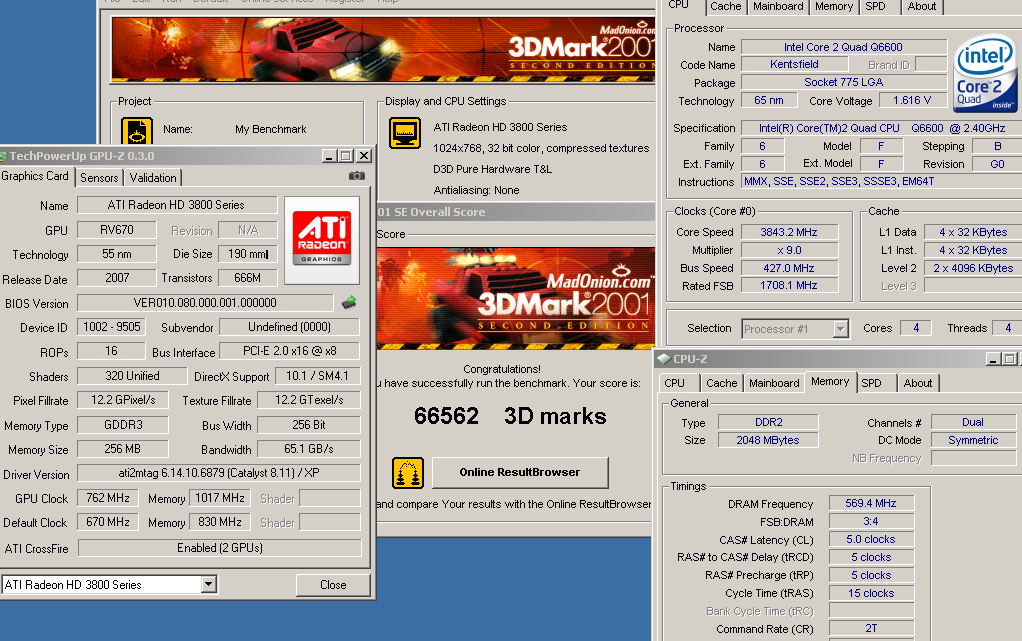Click the BIOS upload green chip icon
This screenshot has width=1022, height=641.
pyautogui.click(x=349, y=302)
